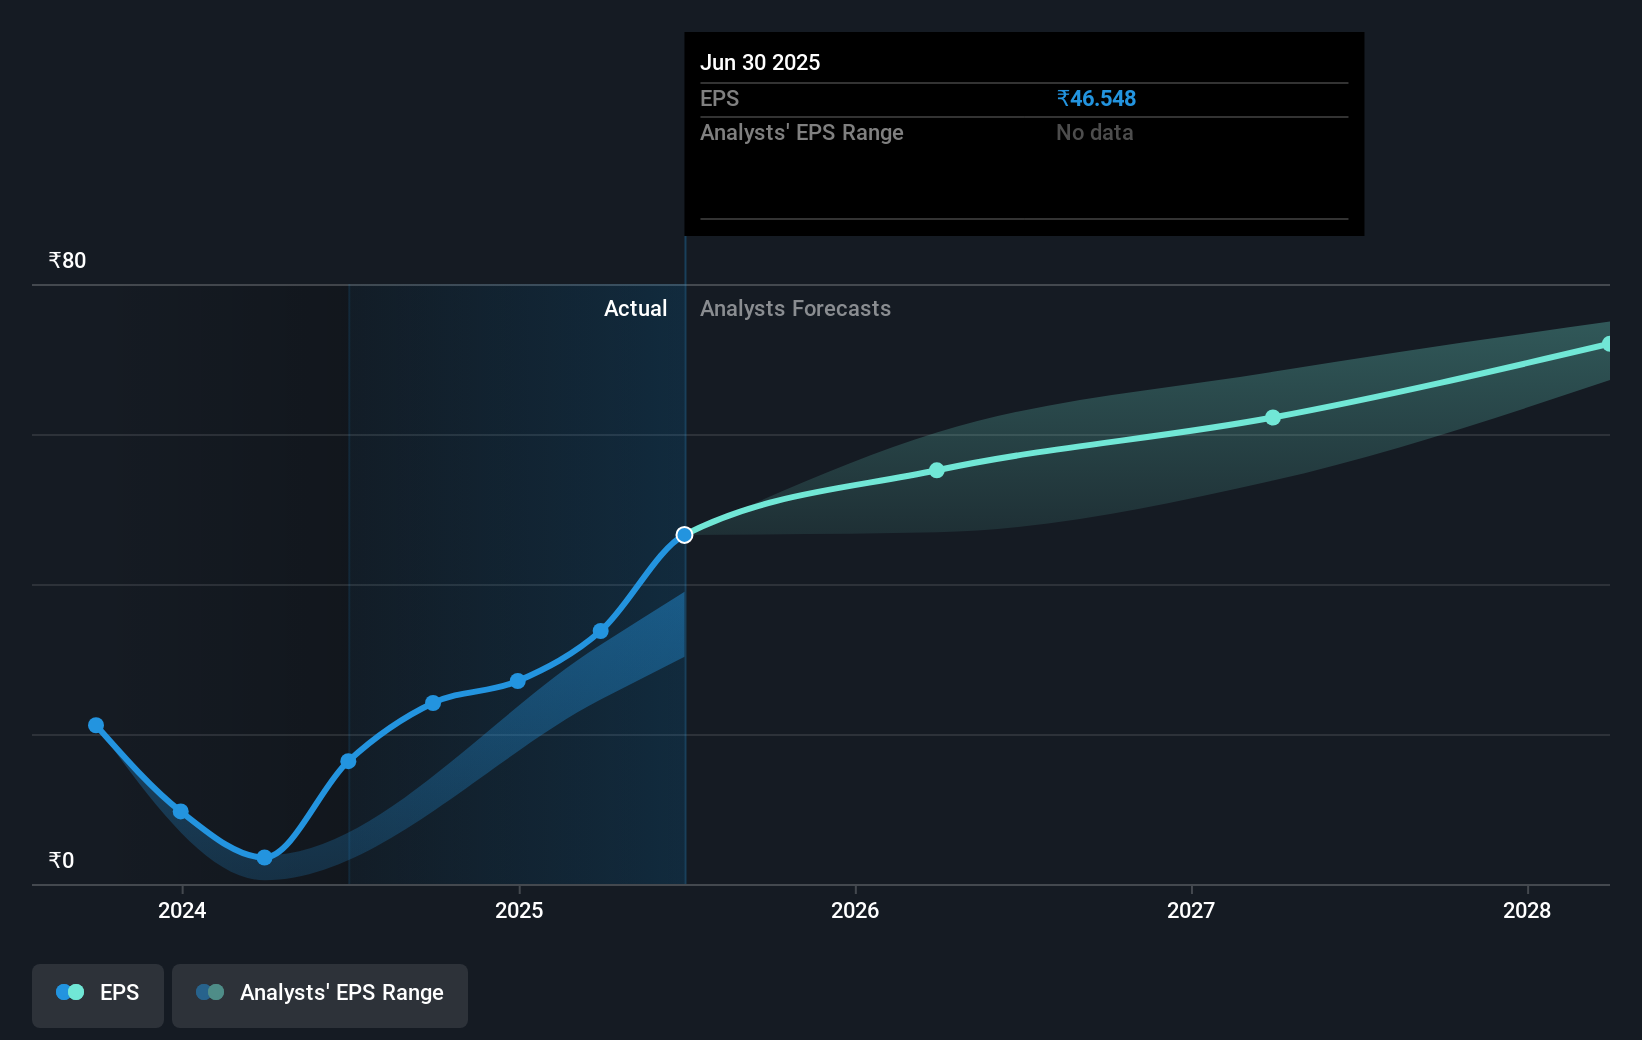Image resolution: width=1642 pixels, height=1040 pixels.
Task: Click the 2026 axis label
Action: point(854,911)
